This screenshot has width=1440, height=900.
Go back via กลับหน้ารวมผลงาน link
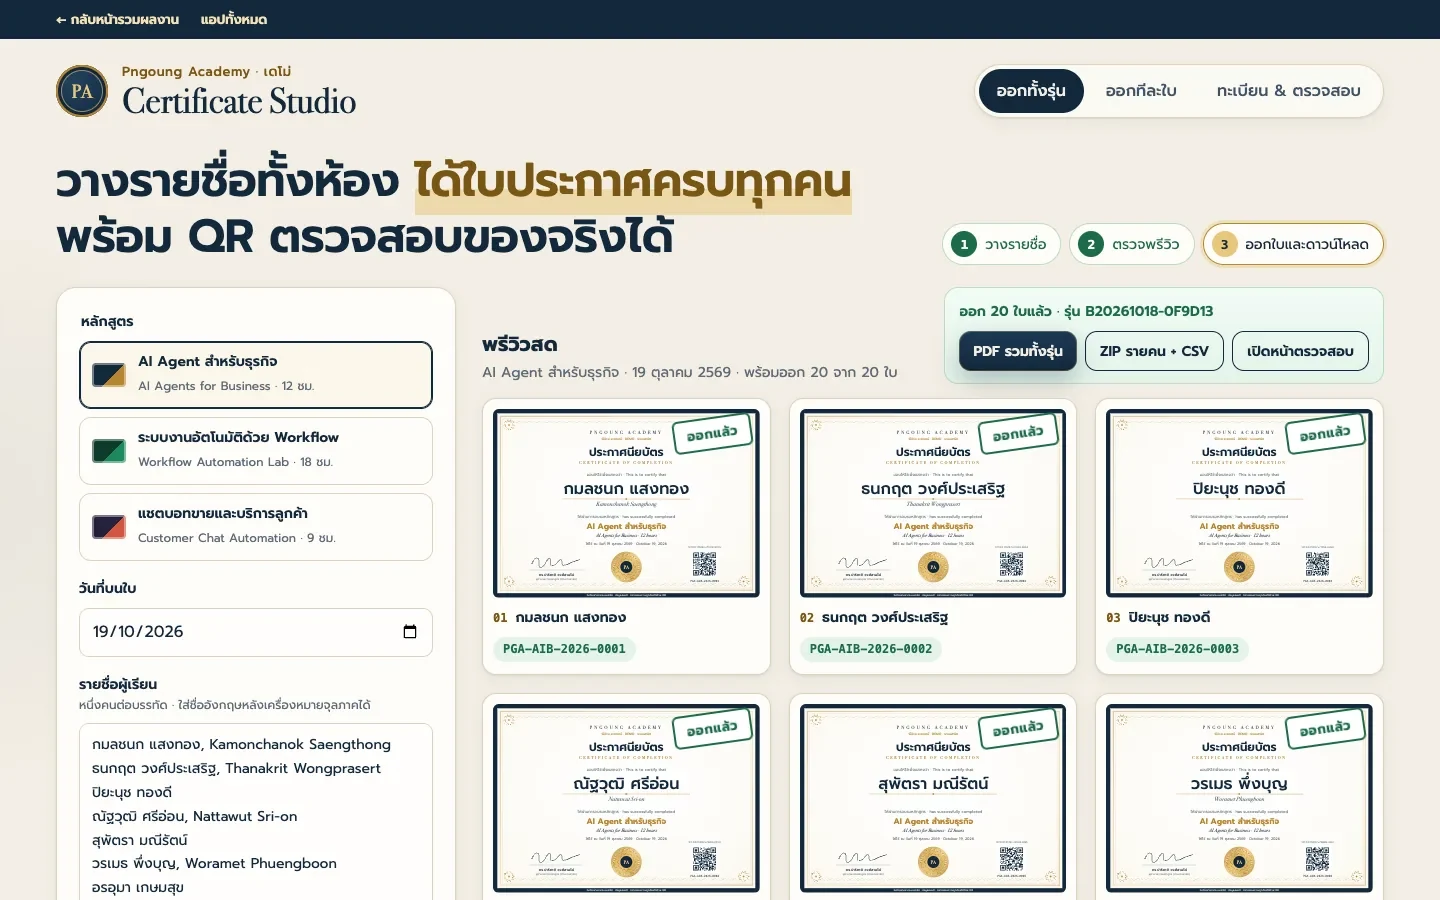118,19
